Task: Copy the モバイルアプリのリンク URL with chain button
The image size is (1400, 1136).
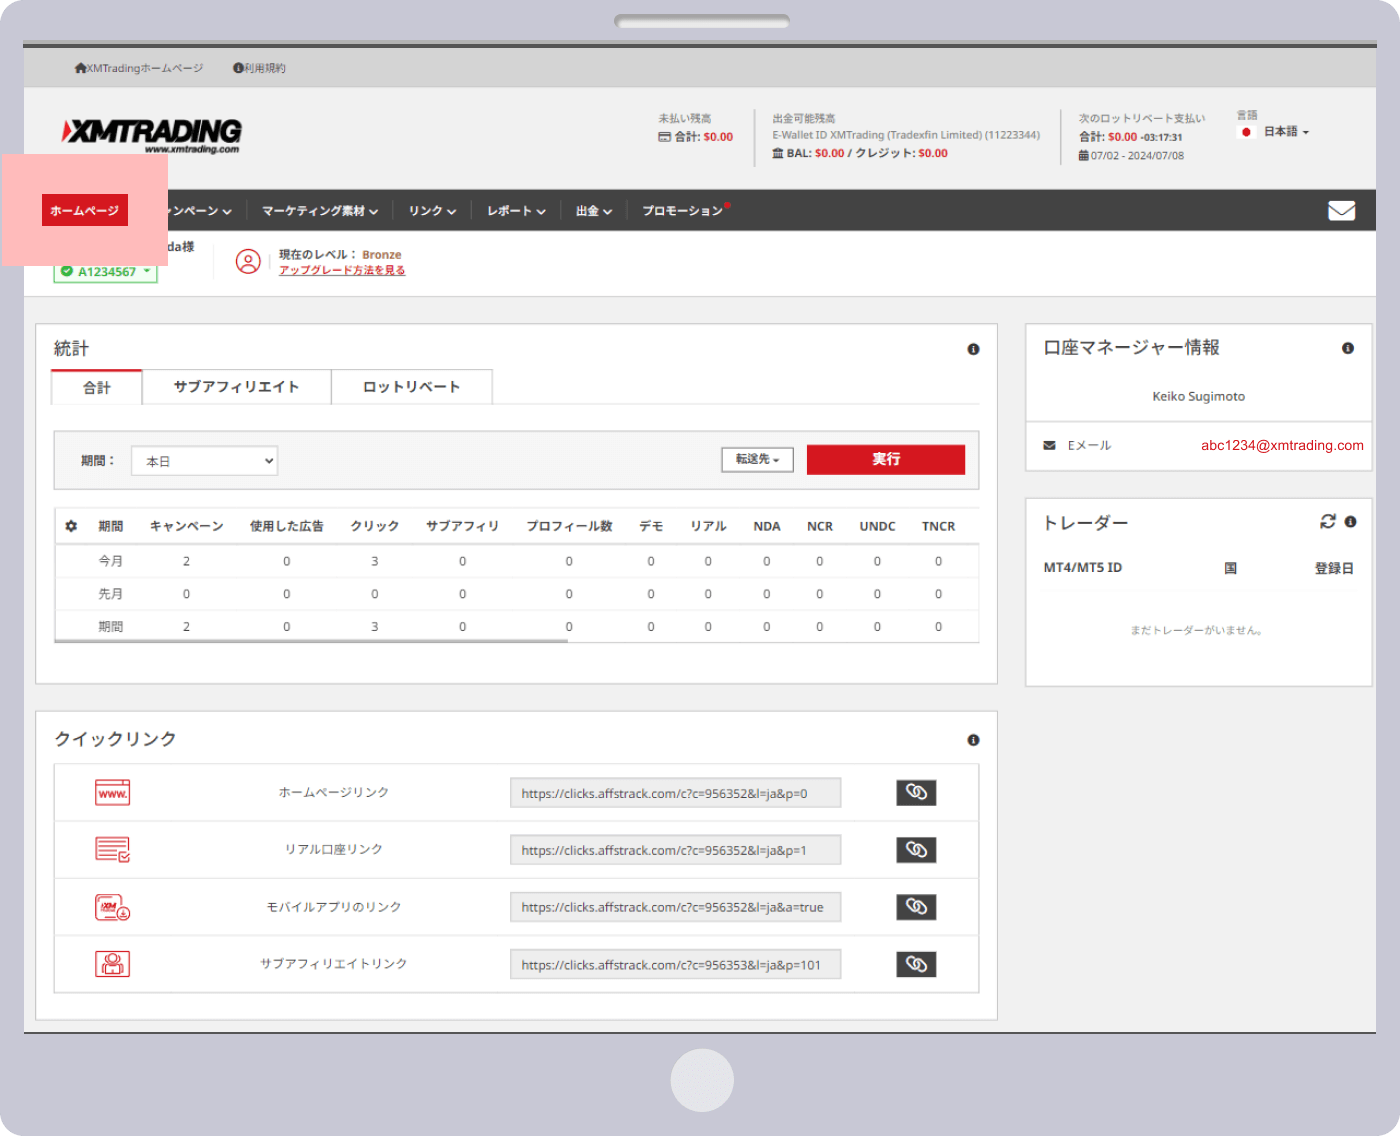Action: (916, 907)
